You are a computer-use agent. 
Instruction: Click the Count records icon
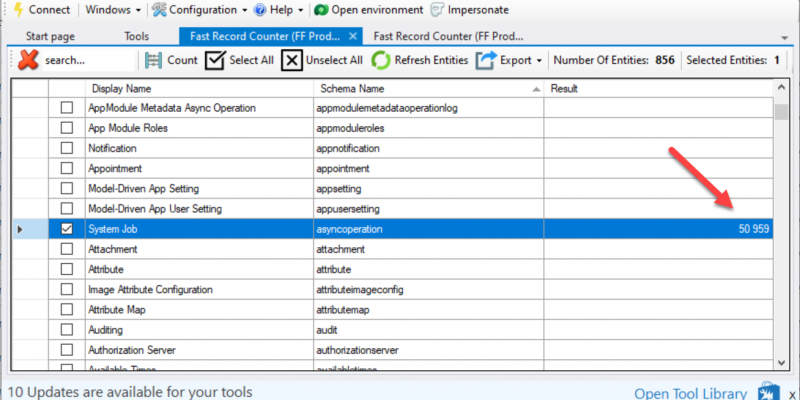[x=153, y=60]
